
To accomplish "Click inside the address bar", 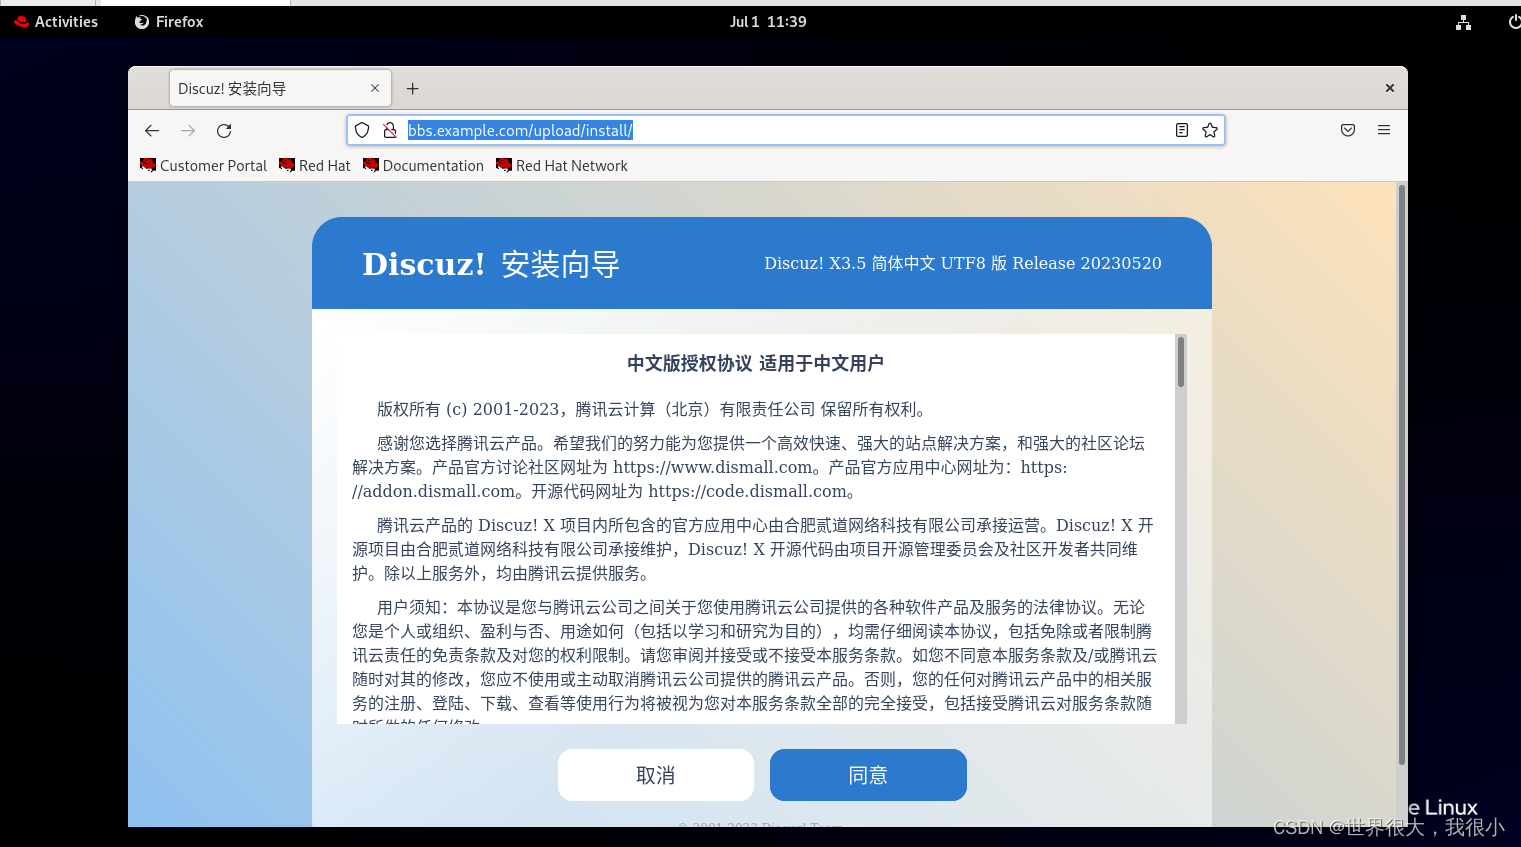I will point(700,130).
